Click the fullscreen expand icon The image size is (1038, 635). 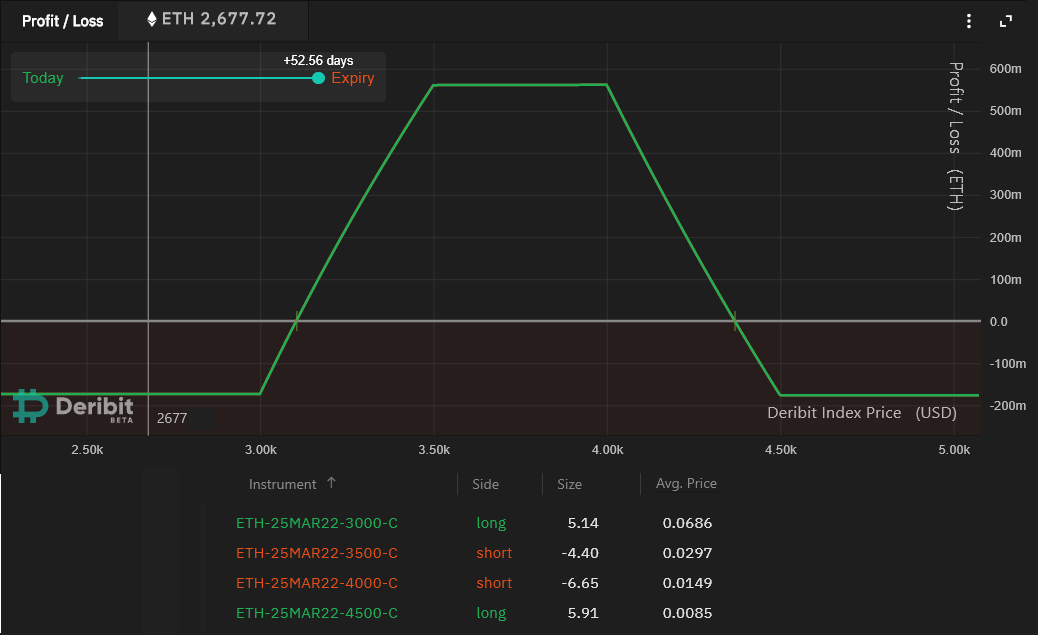click(1006, 20)
